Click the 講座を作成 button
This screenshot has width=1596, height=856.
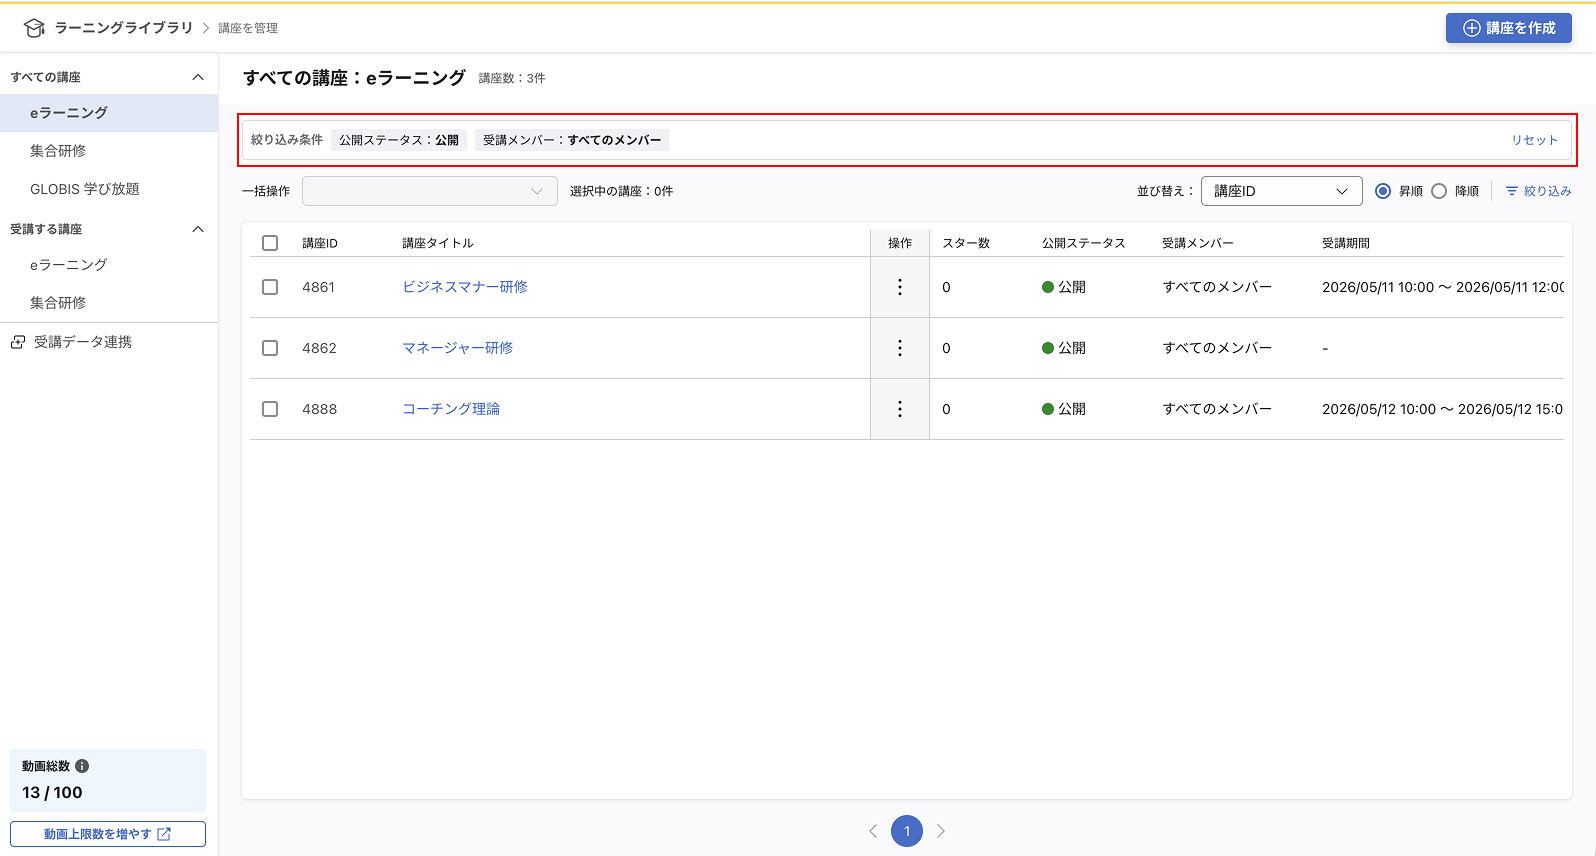click(1509, 28)
